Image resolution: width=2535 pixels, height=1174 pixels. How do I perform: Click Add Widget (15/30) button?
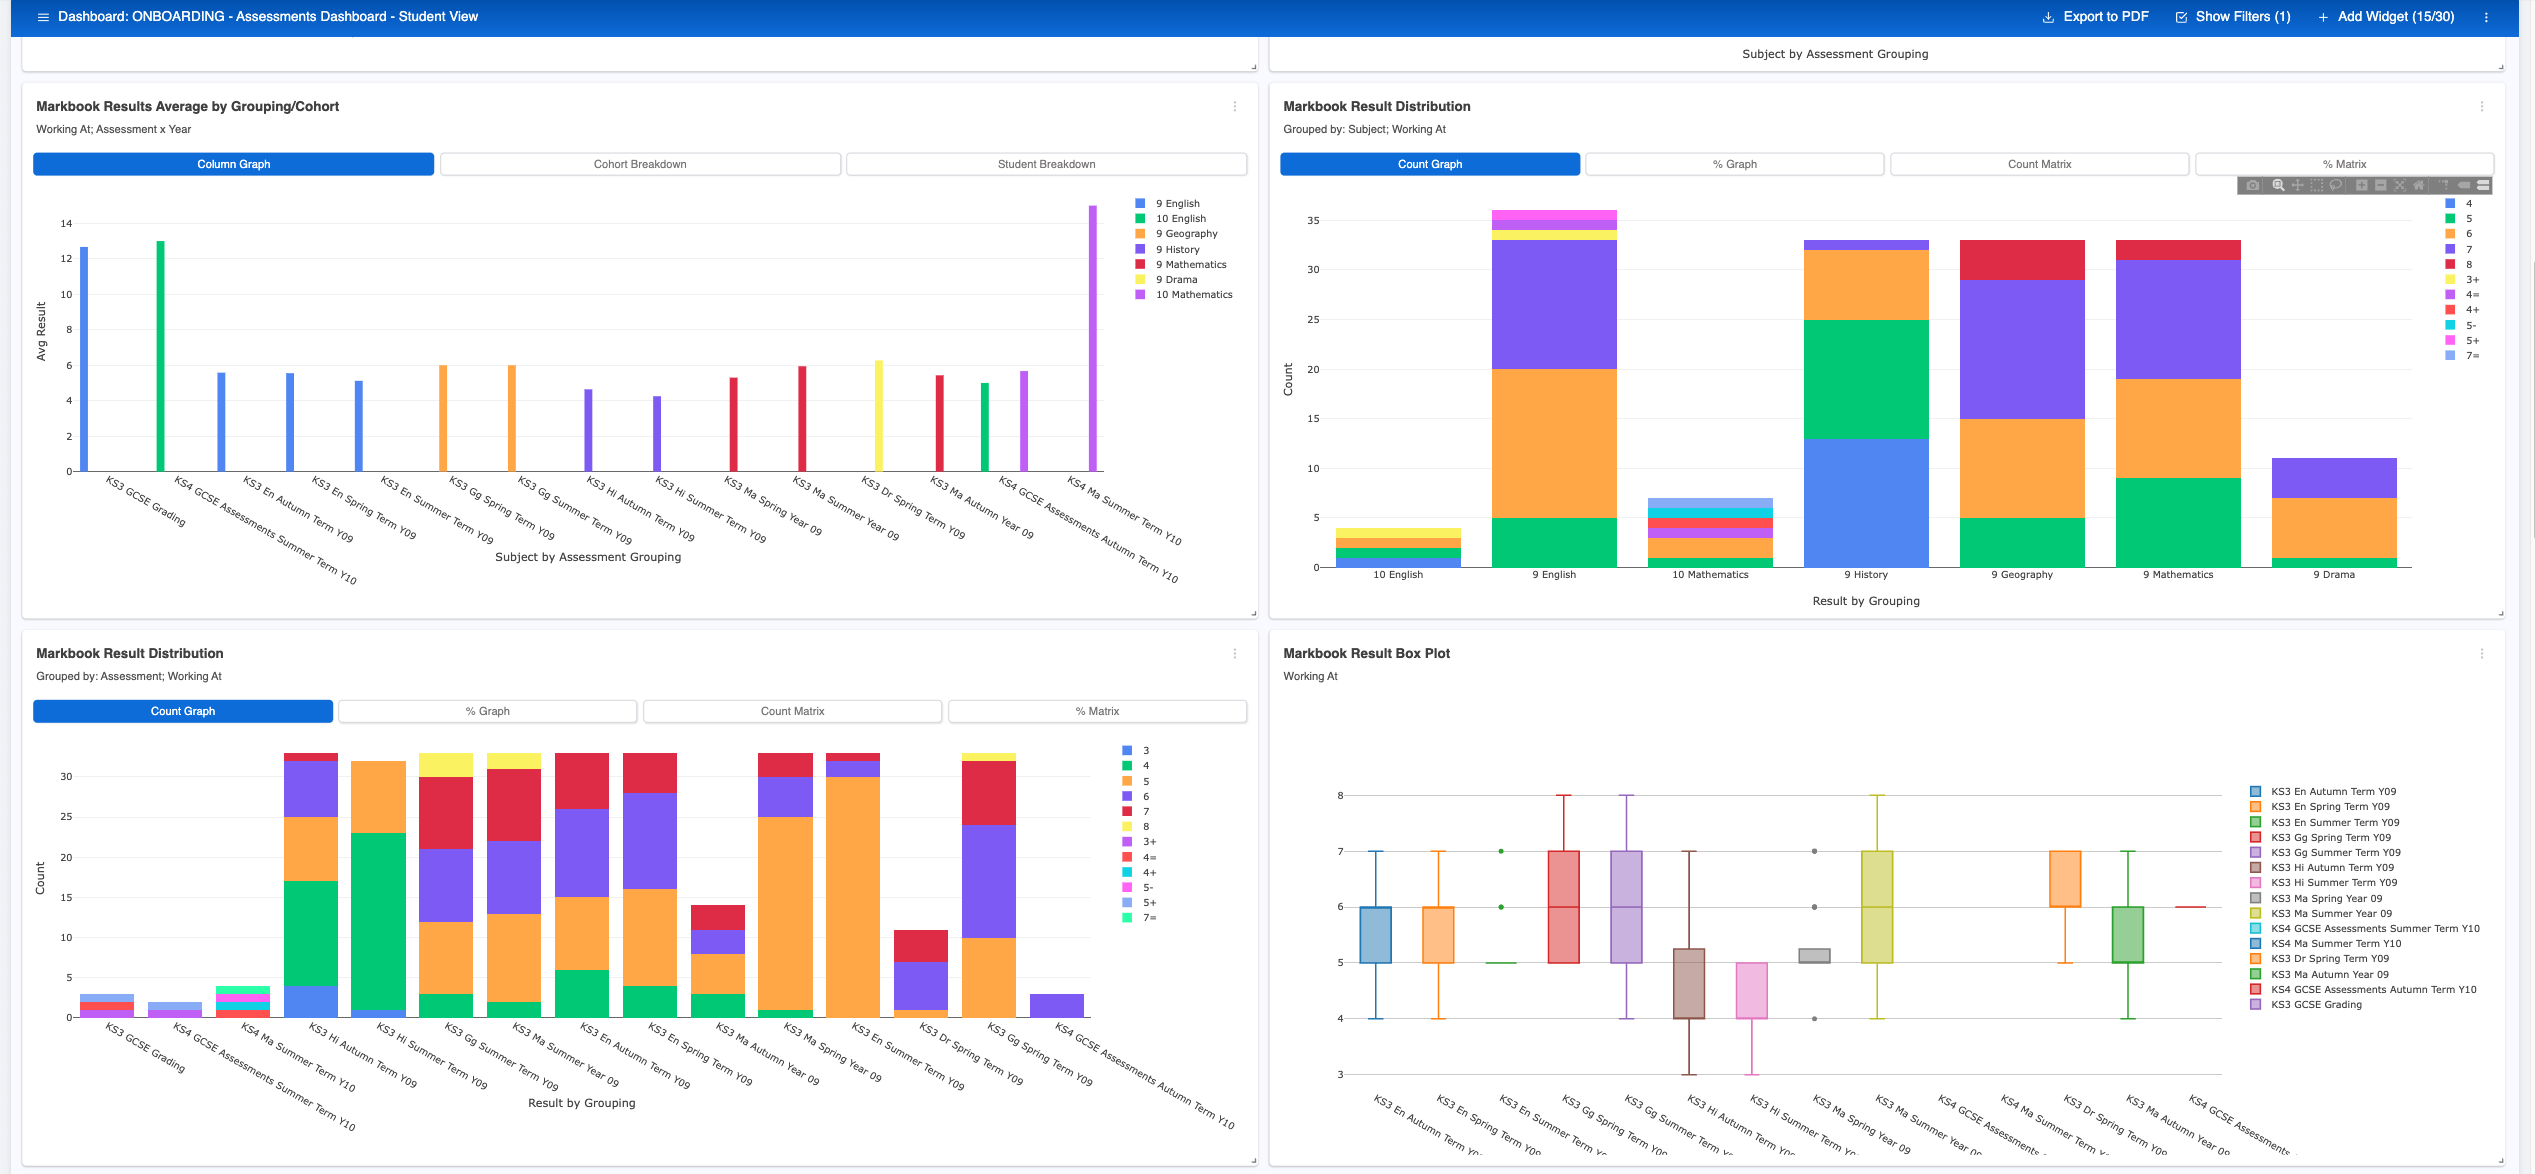pyautogui.click(x=2386, y=17)
